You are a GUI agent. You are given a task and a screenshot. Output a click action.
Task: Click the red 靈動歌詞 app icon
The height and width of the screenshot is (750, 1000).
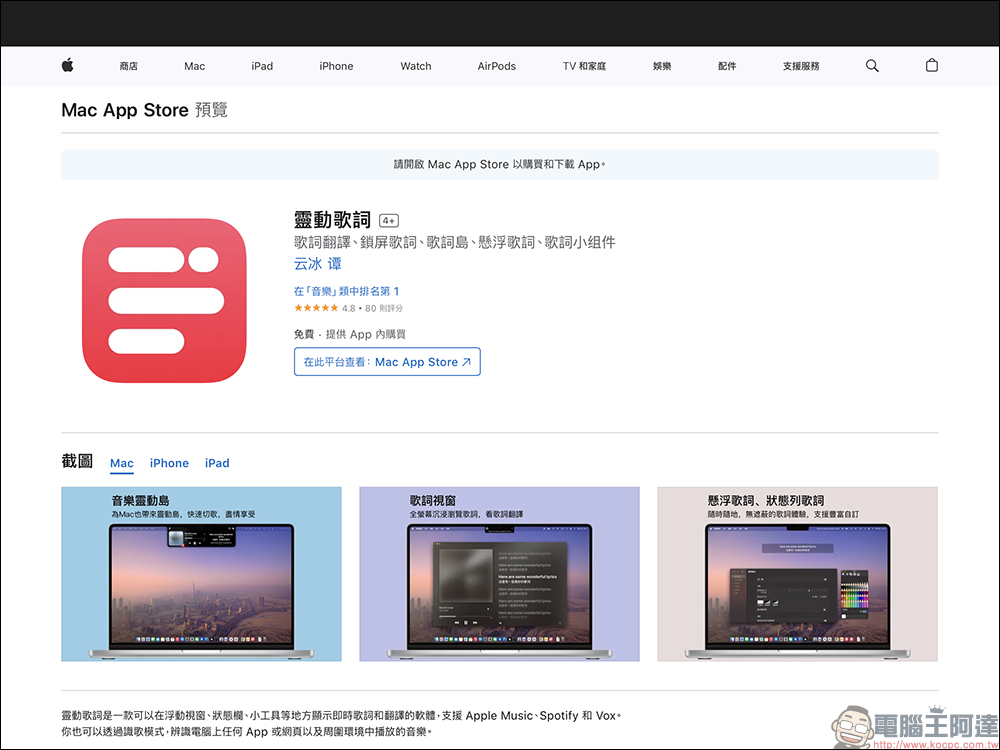point(164,300)
